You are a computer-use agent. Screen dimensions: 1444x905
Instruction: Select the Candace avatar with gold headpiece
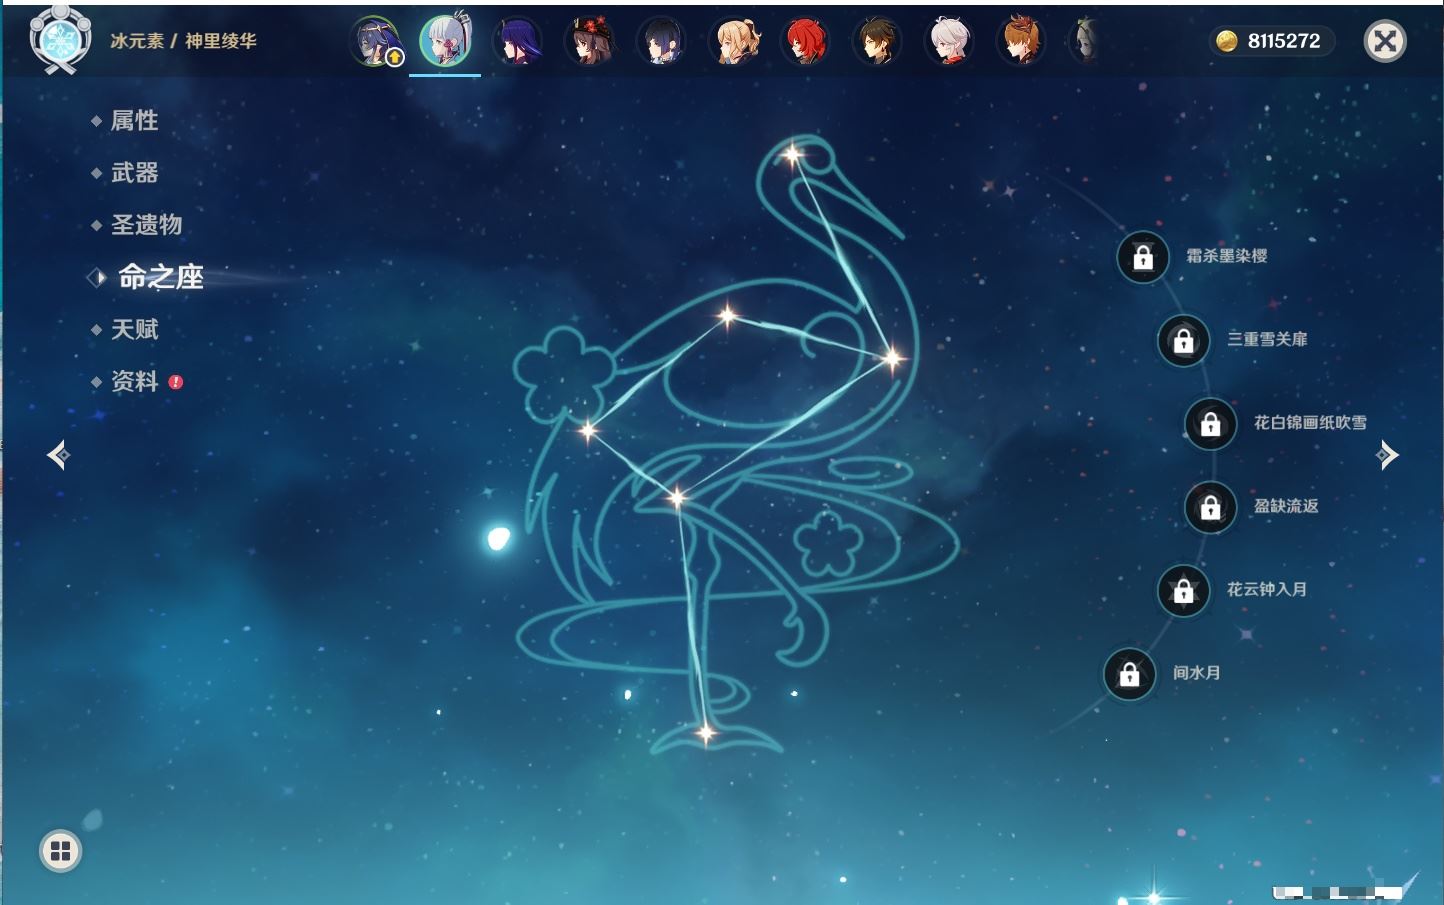click(376, 42)
